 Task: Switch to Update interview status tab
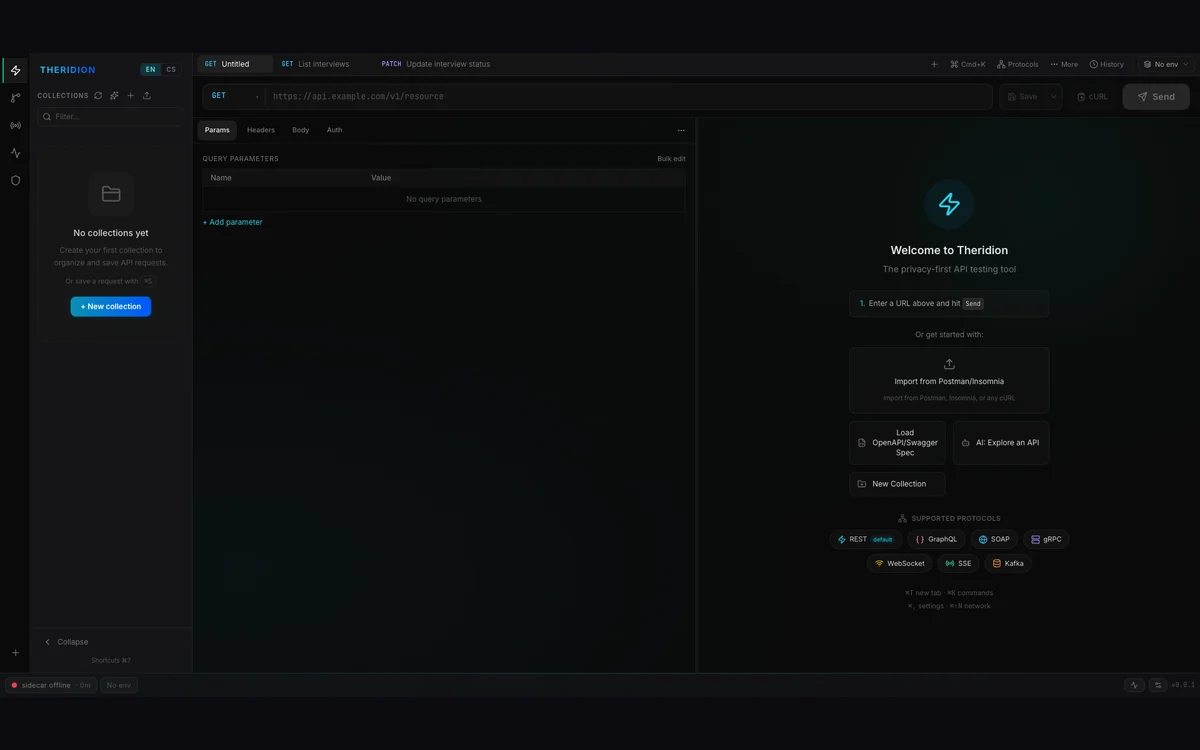436,64
